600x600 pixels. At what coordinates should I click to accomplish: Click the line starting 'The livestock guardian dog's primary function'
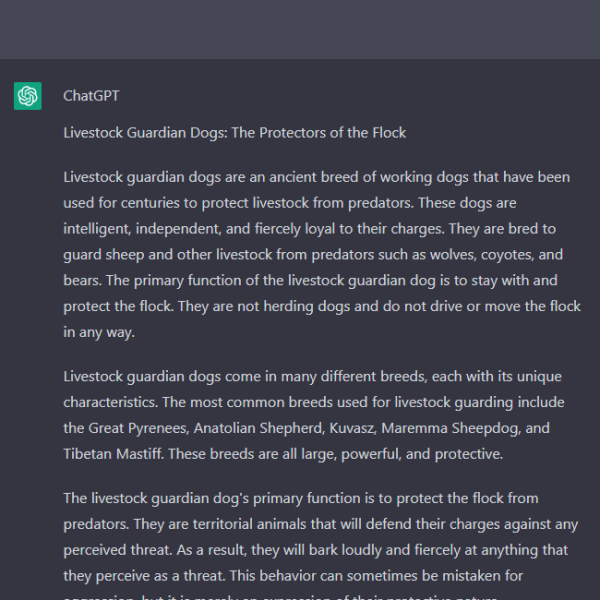301,499
